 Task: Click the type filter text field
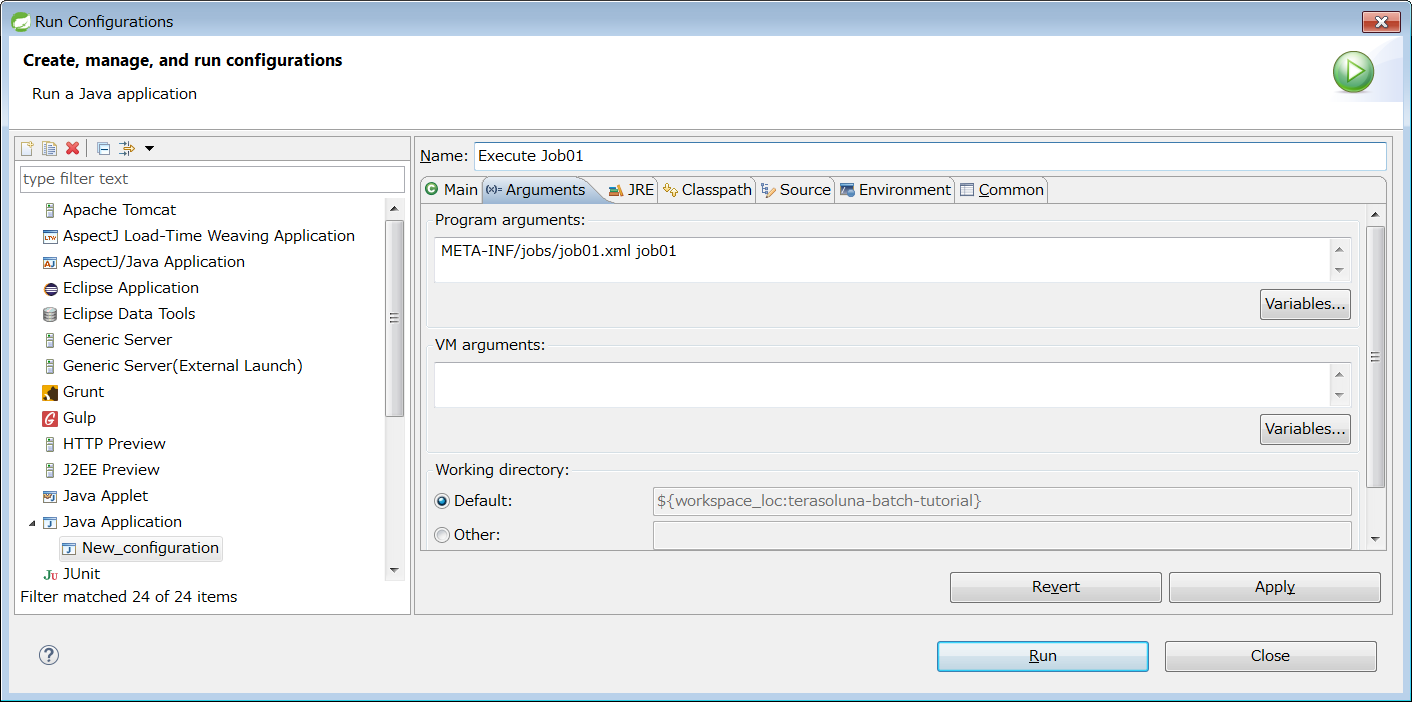pos(212,179)
